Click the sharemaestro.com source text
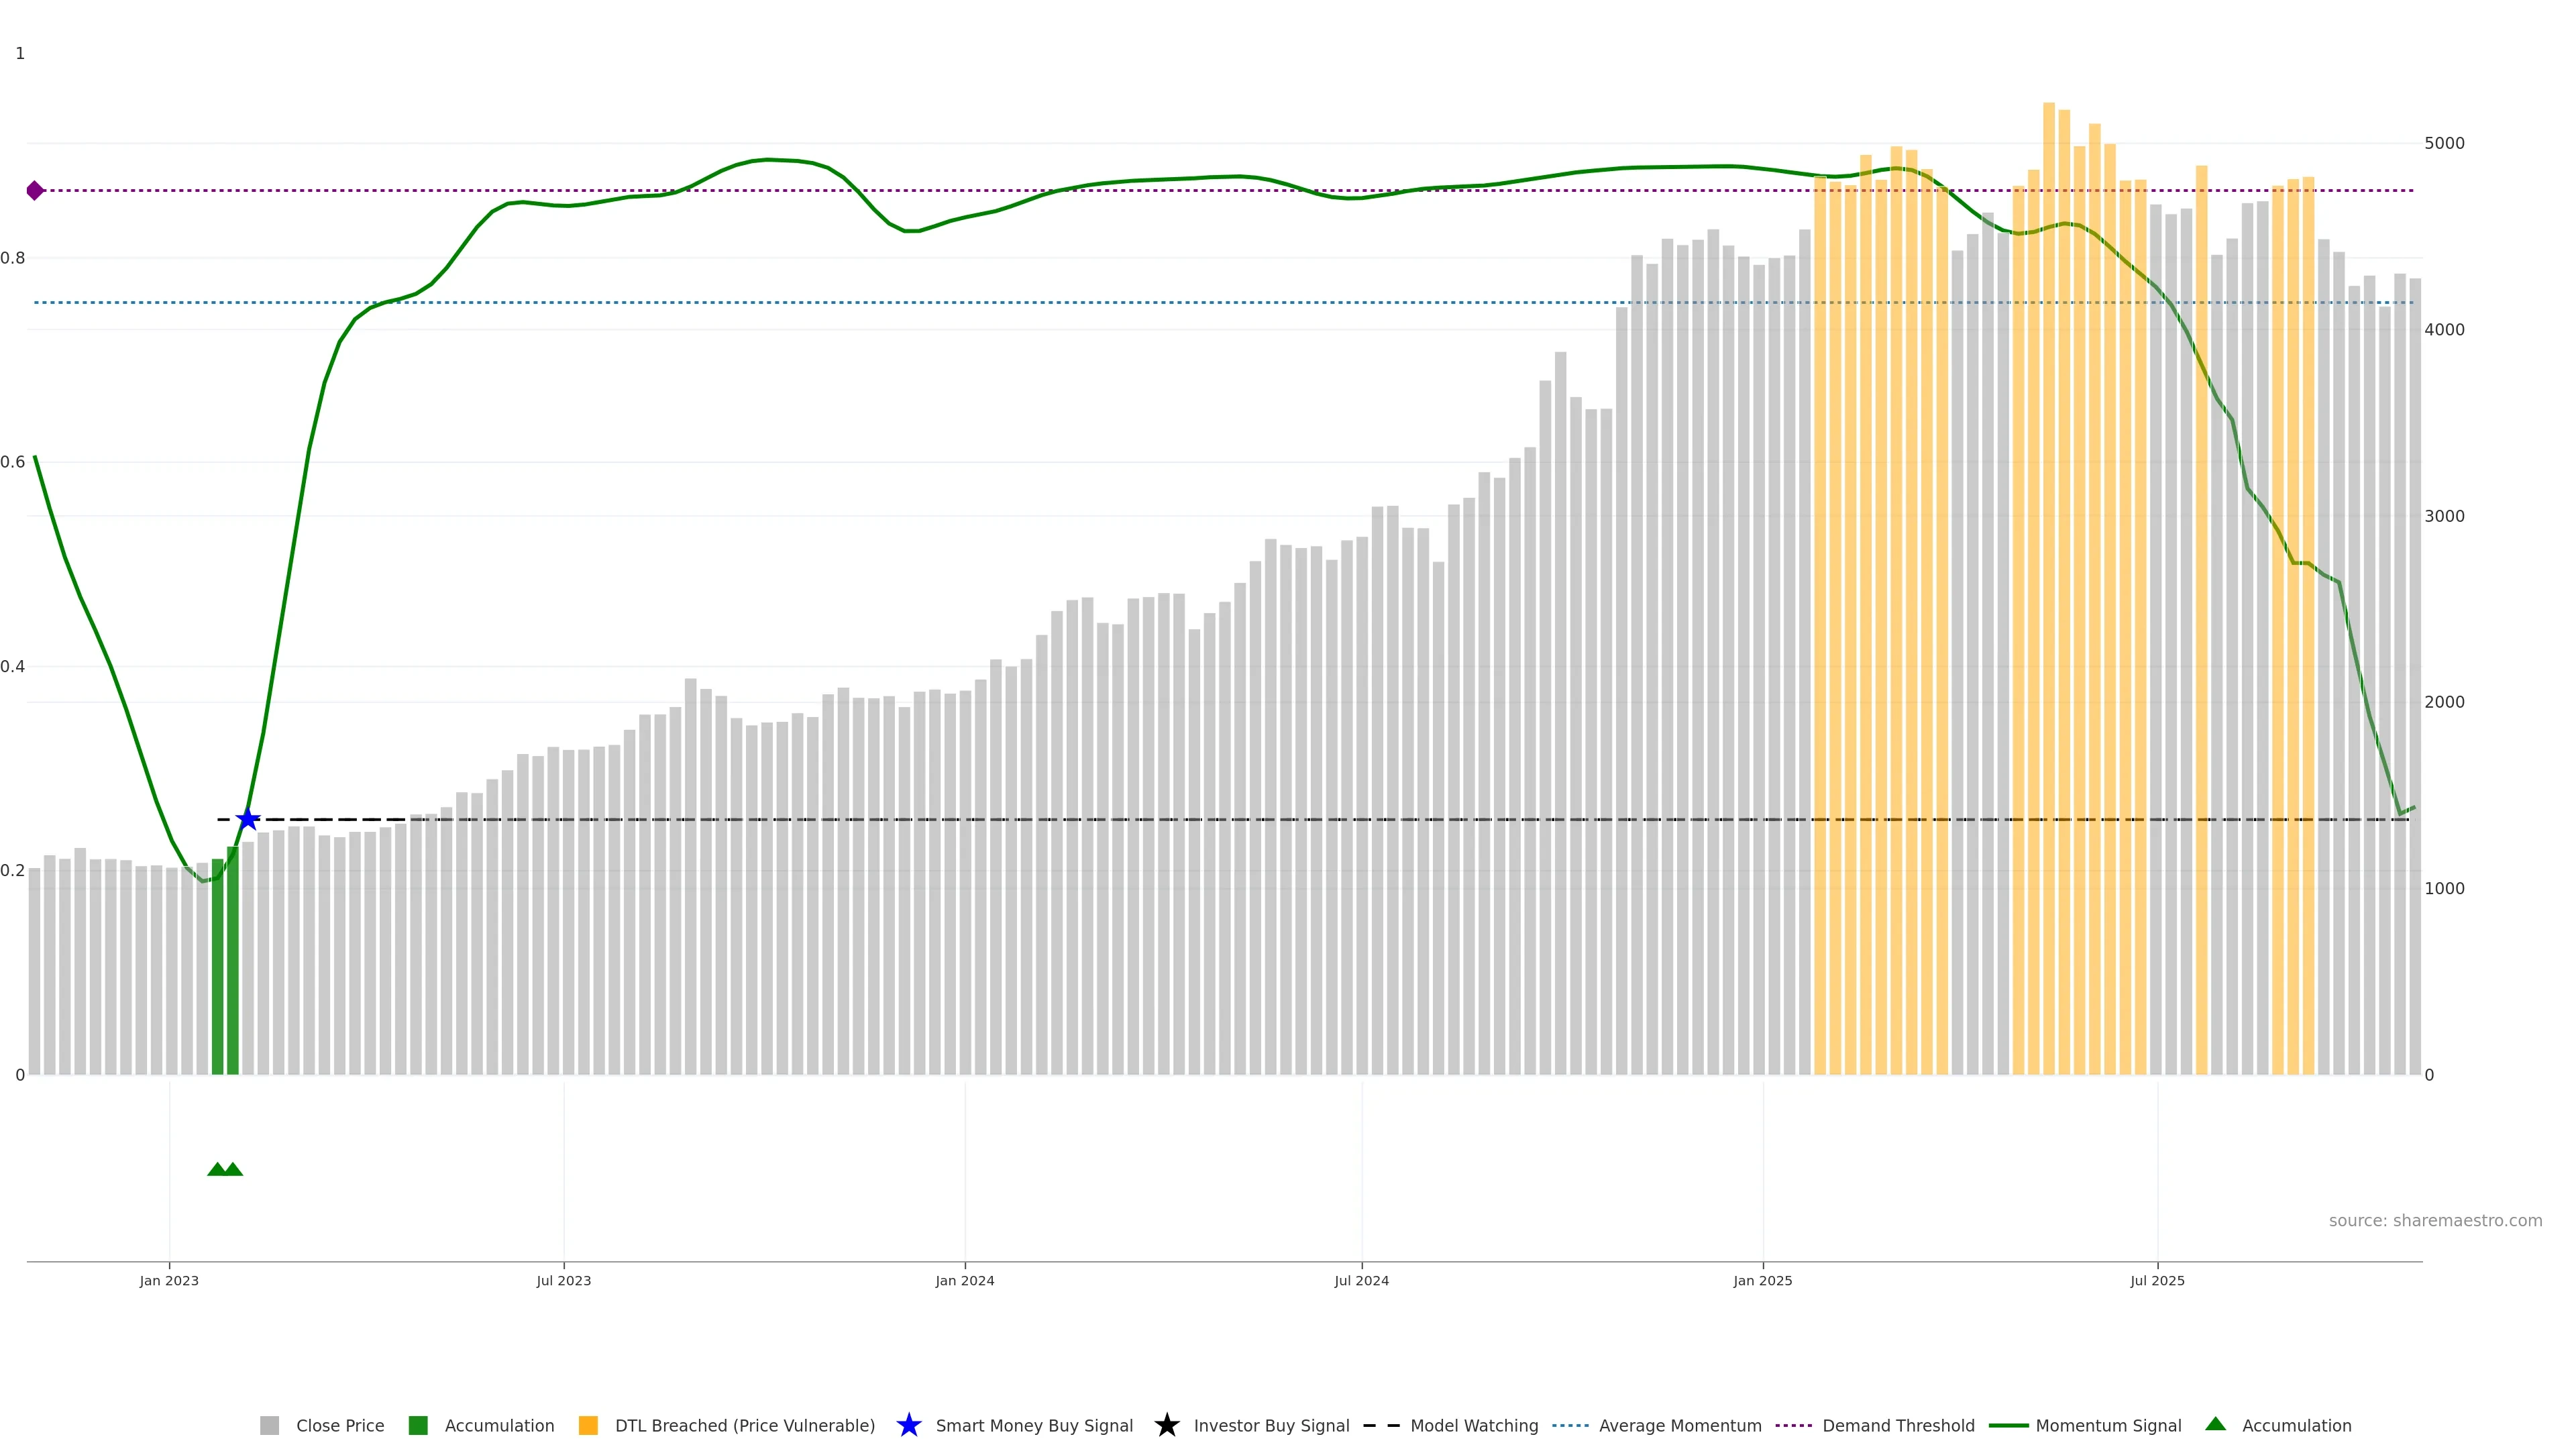This screenshot has height=1449, width=2576. click(2435, 1220)
